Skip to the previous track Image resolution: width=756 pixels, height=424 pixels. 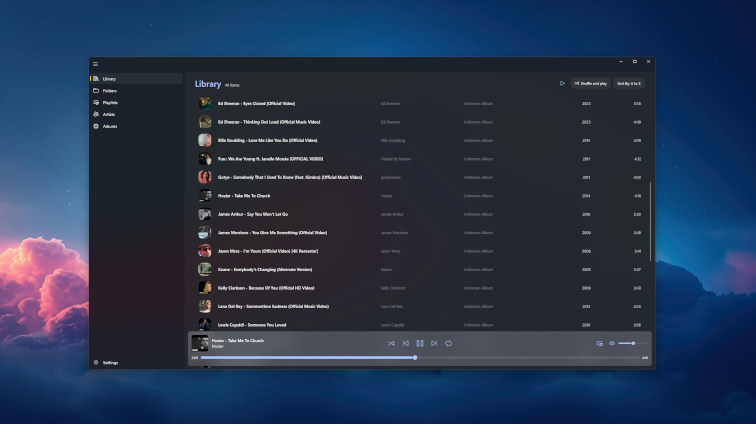[x=405, y=343]
